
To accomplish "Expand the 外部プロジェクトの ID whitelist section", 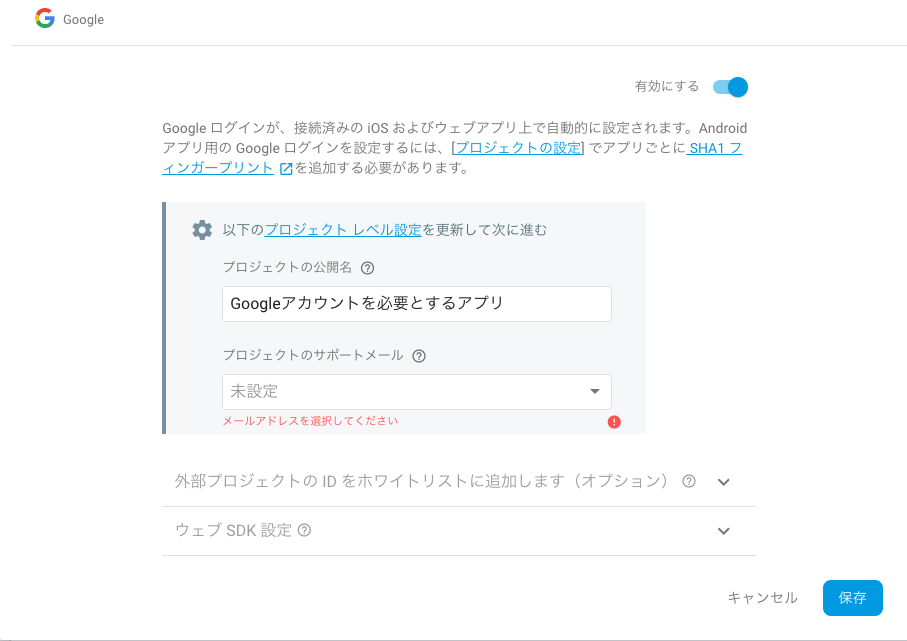I will 724,482.
